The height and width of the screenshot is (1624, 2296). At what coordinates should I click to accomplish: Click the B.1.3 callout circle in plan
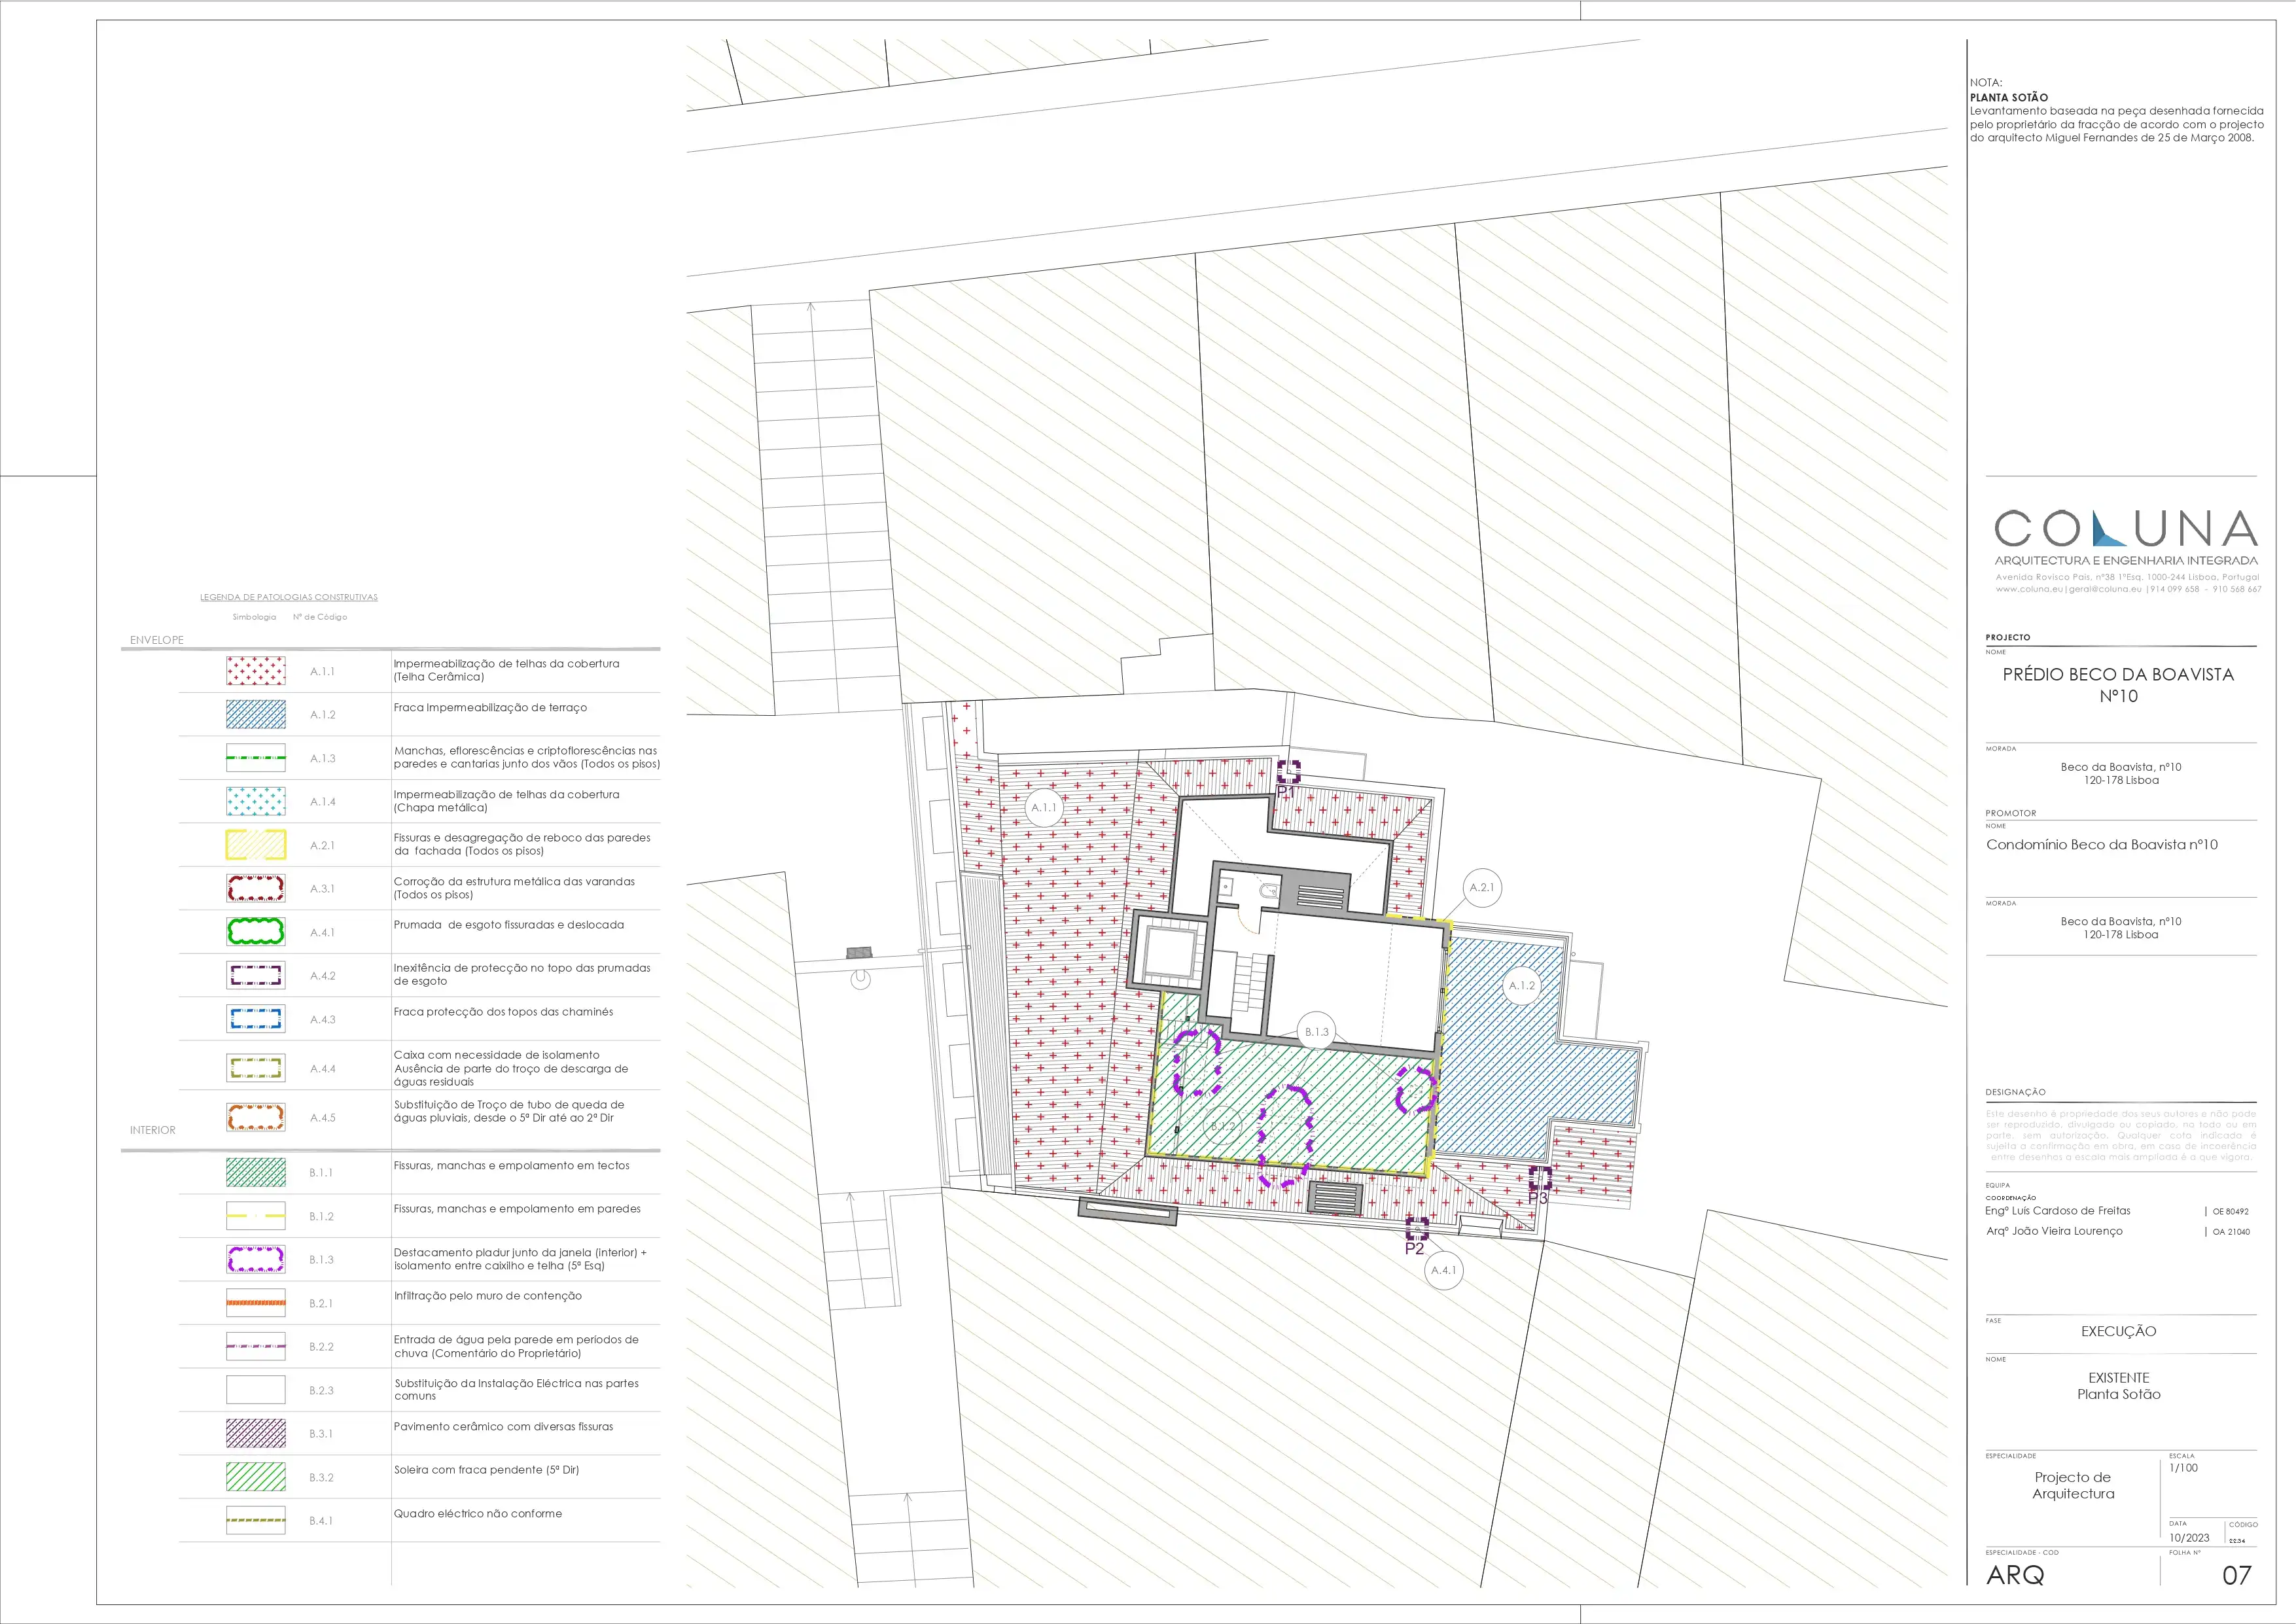coord(1317,1032)
